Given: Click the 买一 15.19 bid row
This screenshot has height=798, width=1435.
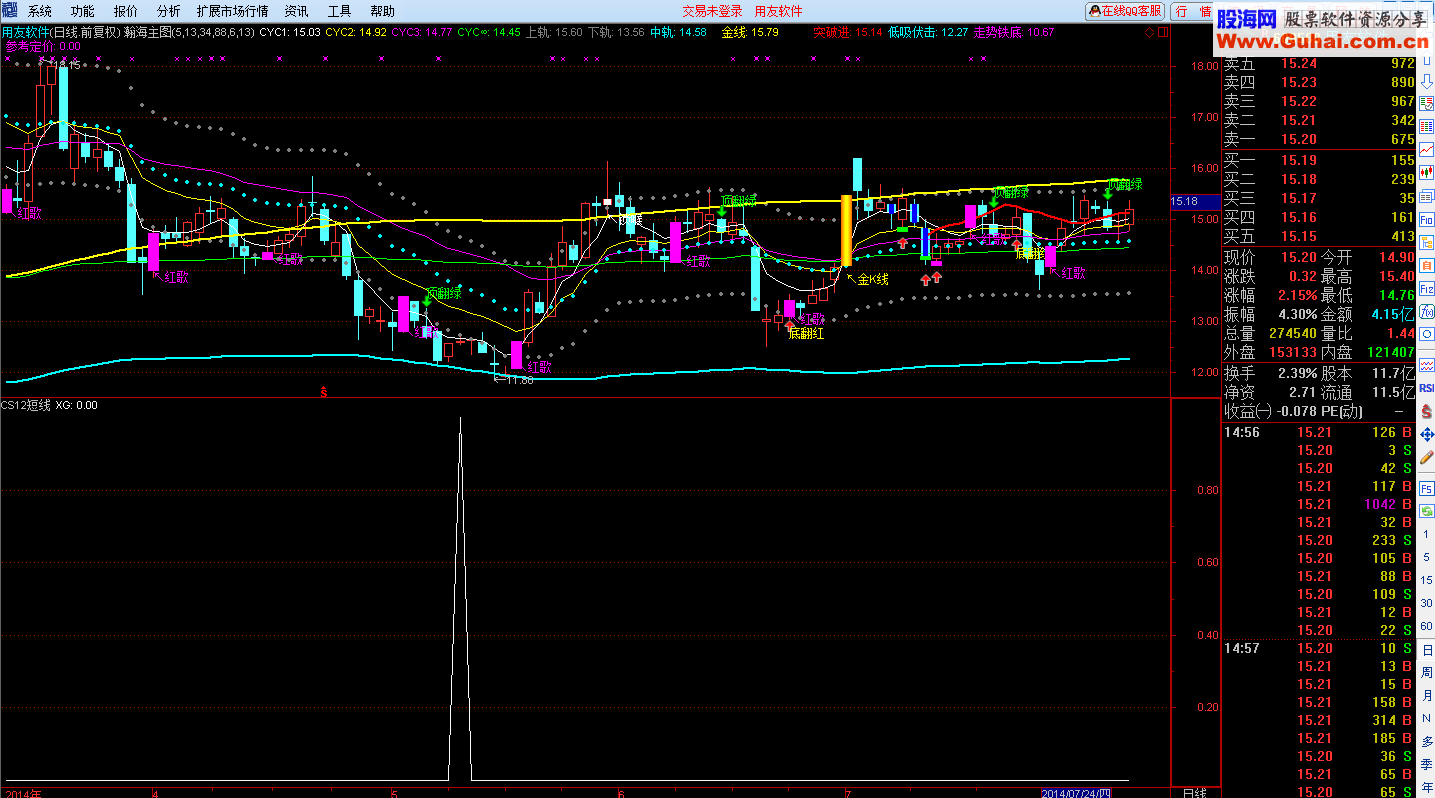Looking at the screenshot, I should click(1319, 160).
